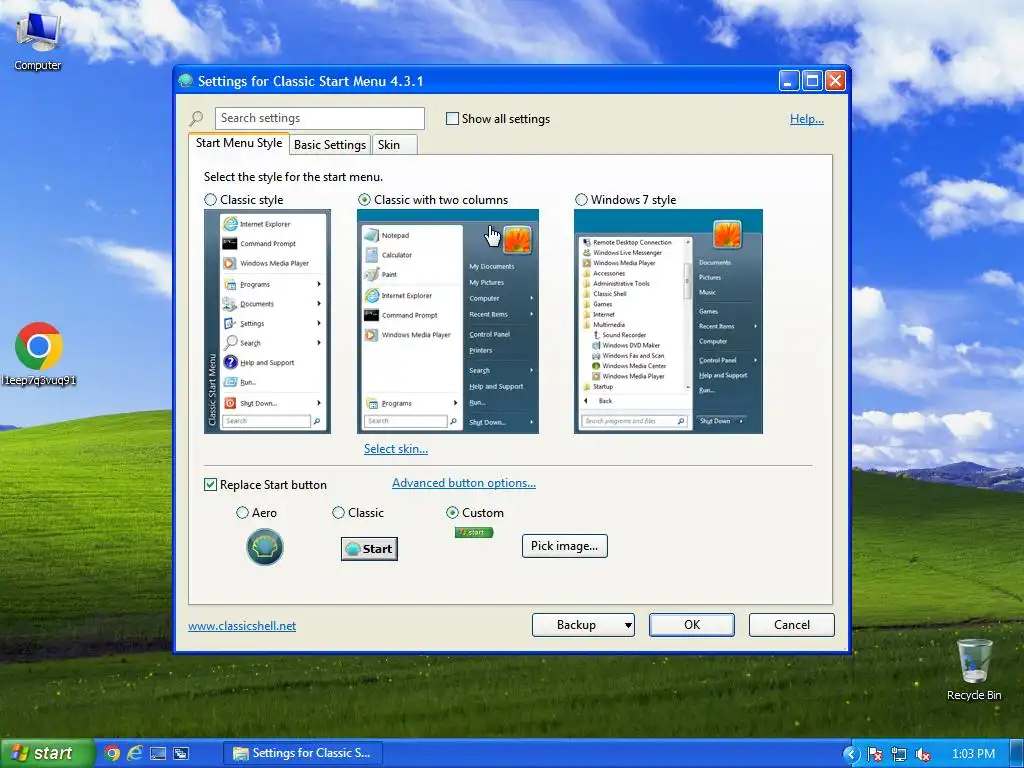Image resolution: width=1024 pixels, height=768 pixels.
Task: Click the Classic Shell title bar icon
Action: pos(185,80)
